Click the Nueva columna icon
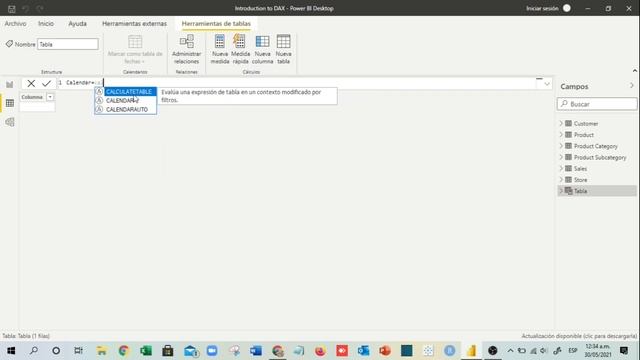Screen dimensions: 640x360 (x=262, y=42)
